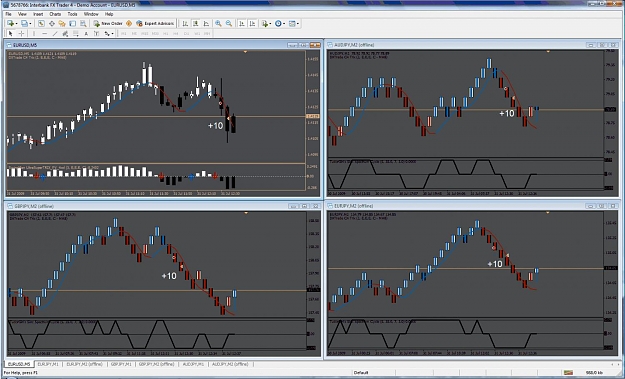625x379 pixels.
Task: Select the Text (A) drawing tool
Action: [x=86, y=33]
